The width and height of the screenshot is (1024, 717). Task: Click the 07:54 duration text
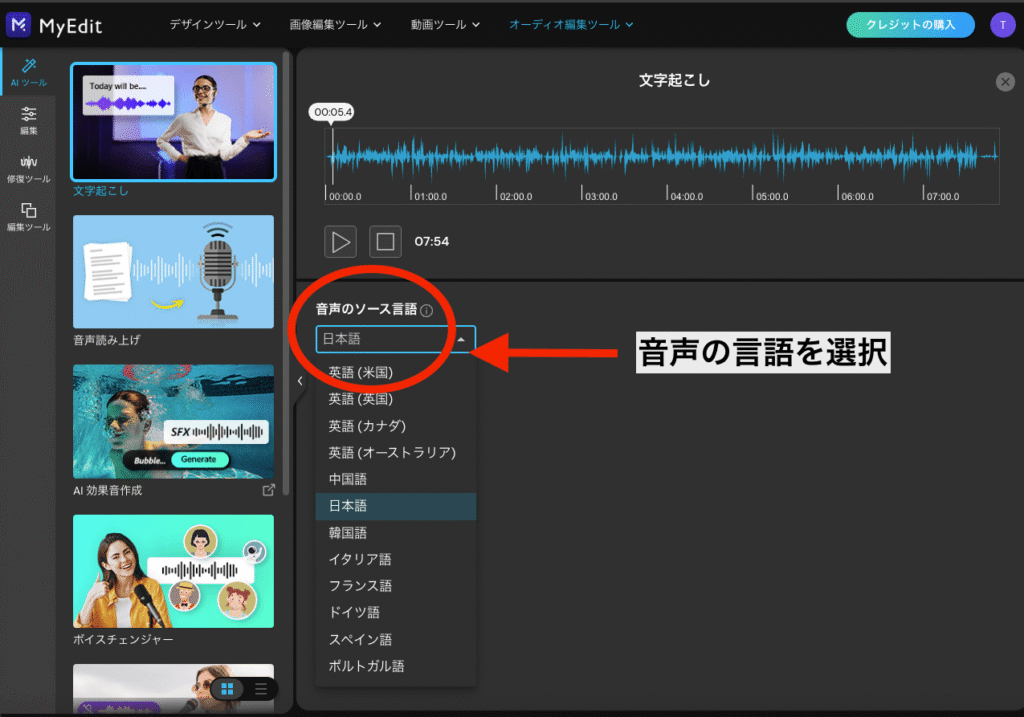[432, 242]
